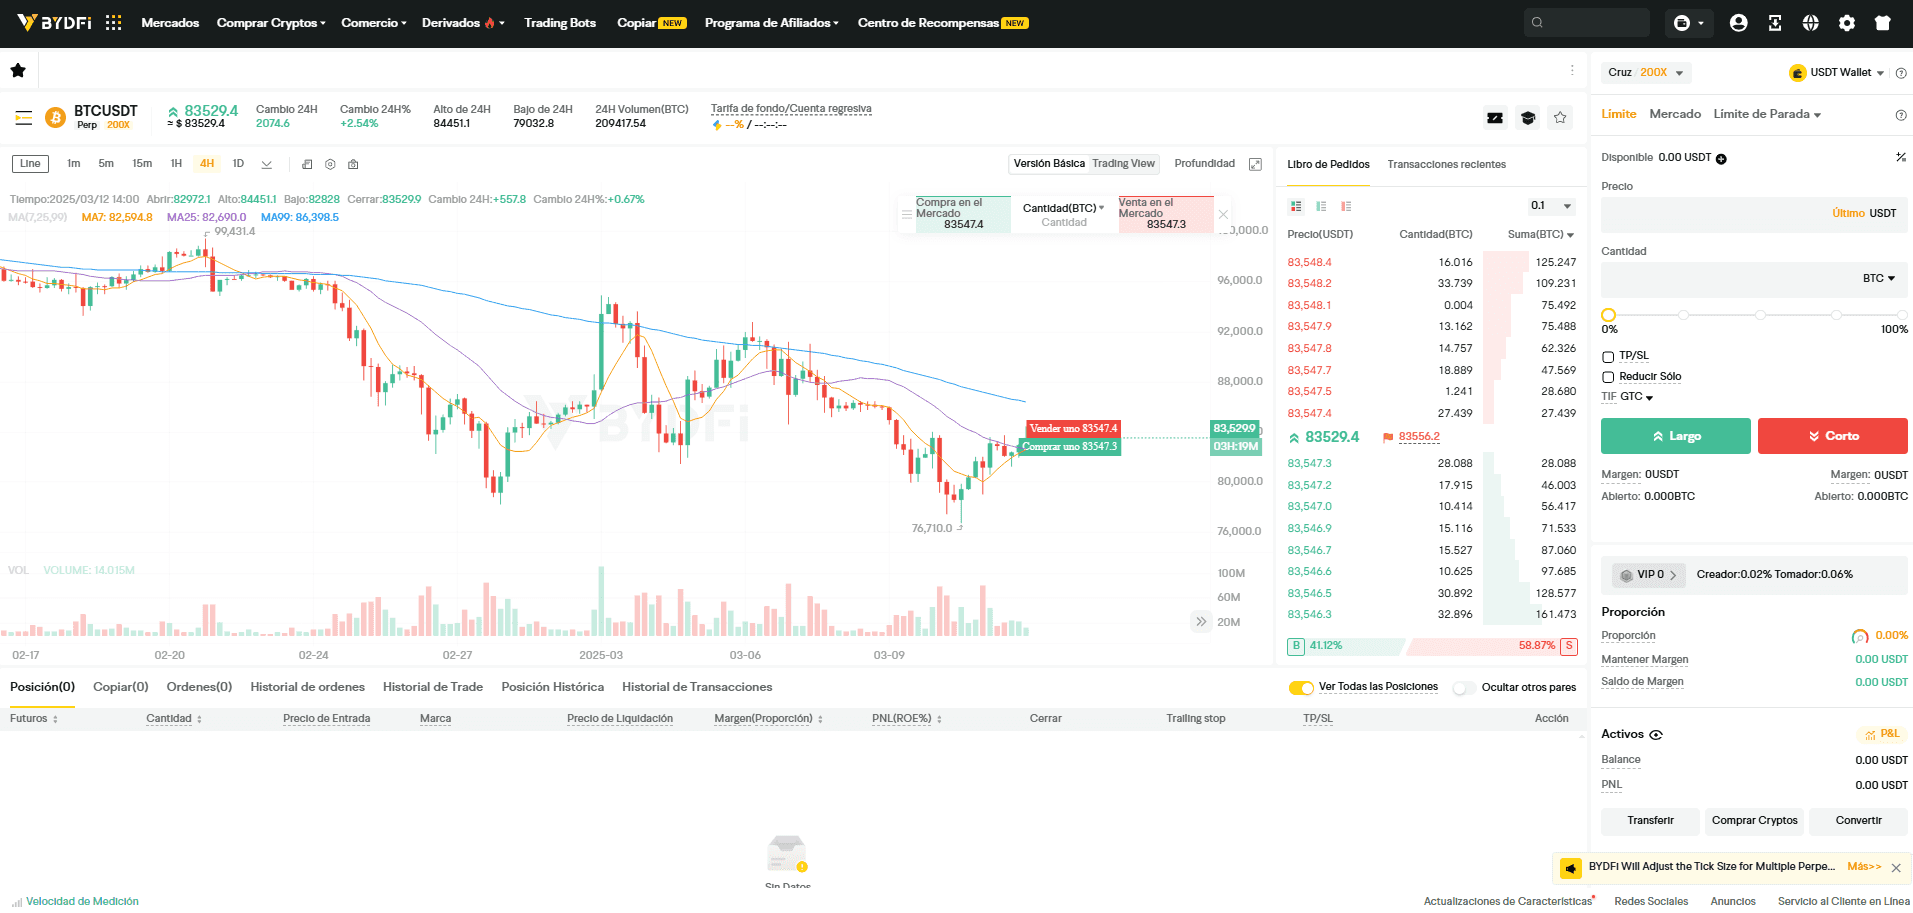Expand Límite de Parada order type dropdown

point(1767,114)
